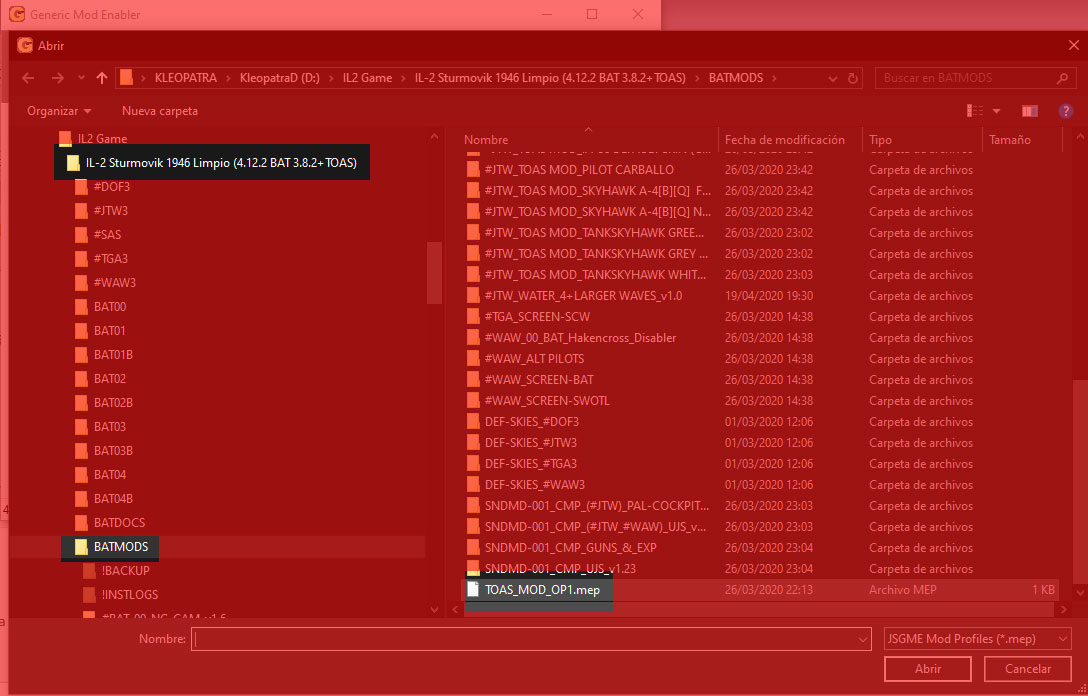Click folder icon of #JTW_TOAS MOD_TANKSKYHAWK GREE row
The image size is (1088, 696).
point(473,232)
